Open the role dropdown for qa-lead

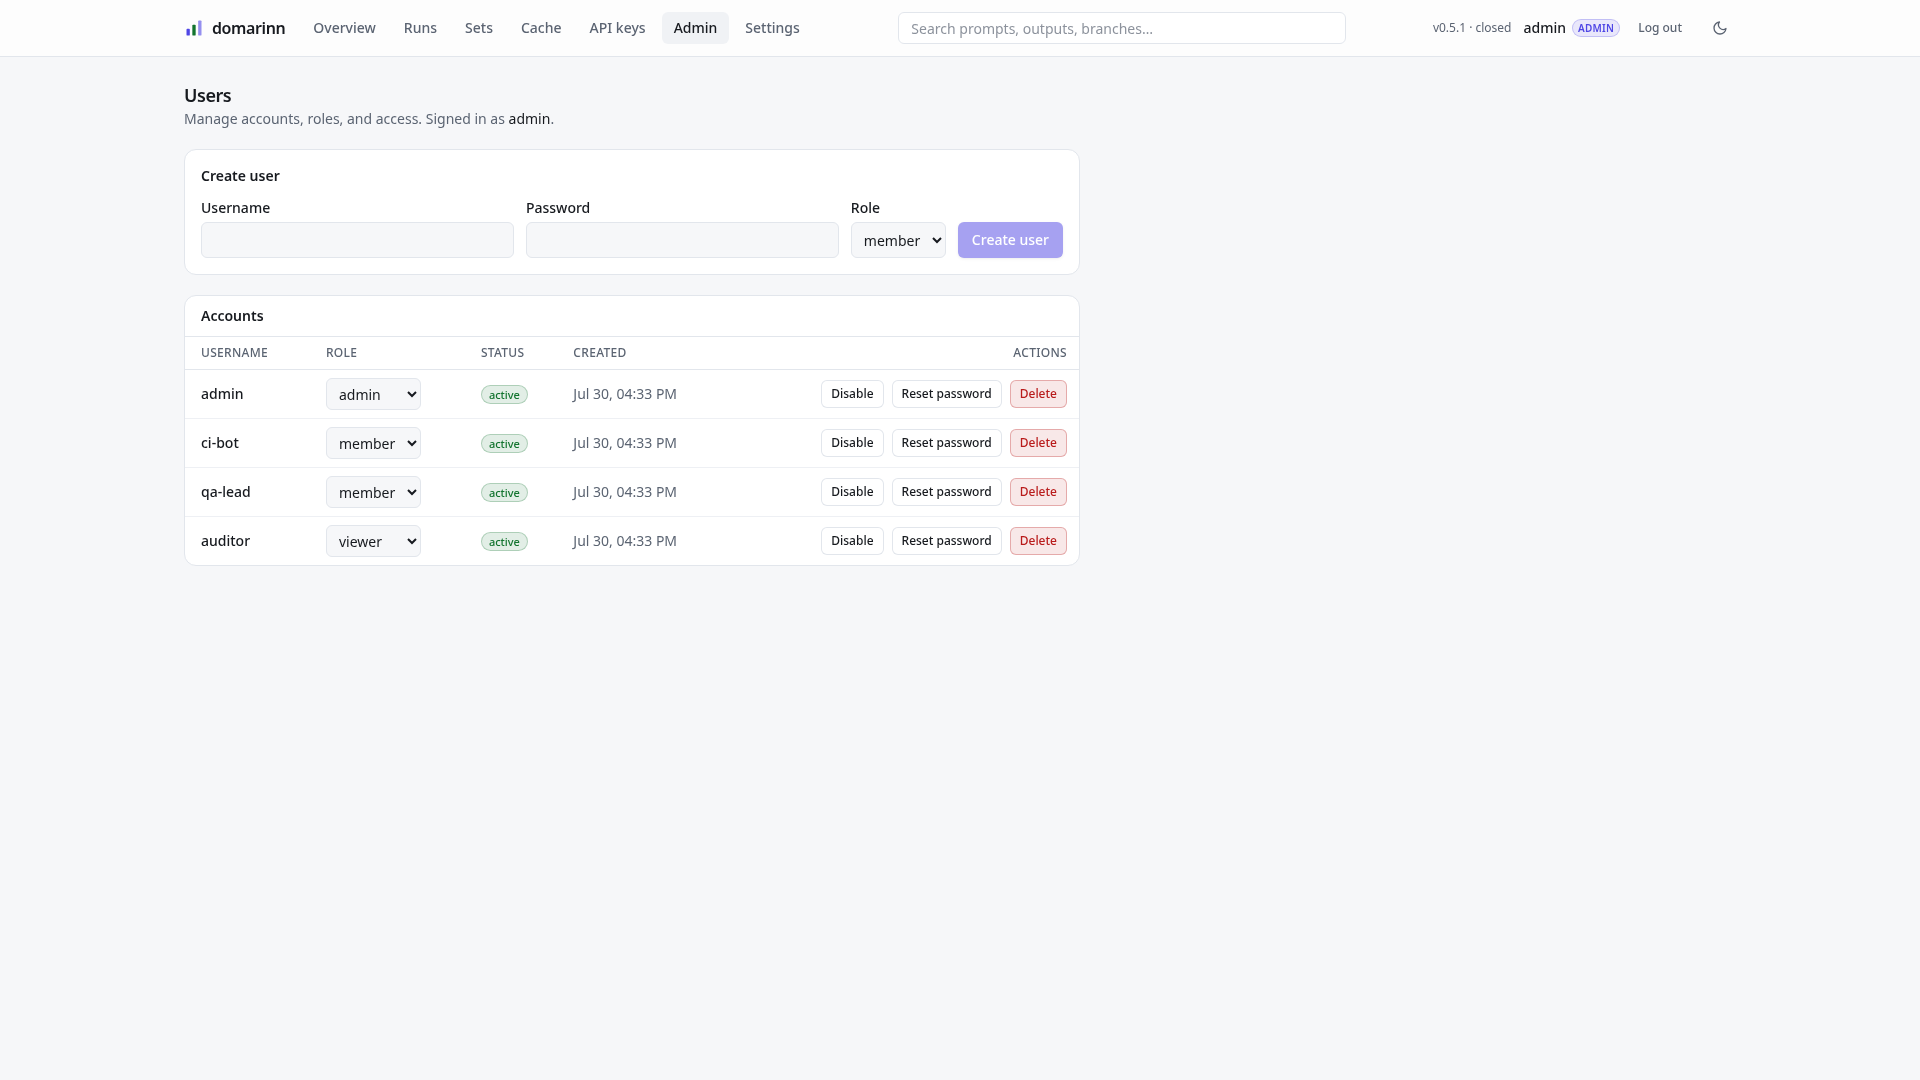[x=373, y=492]
